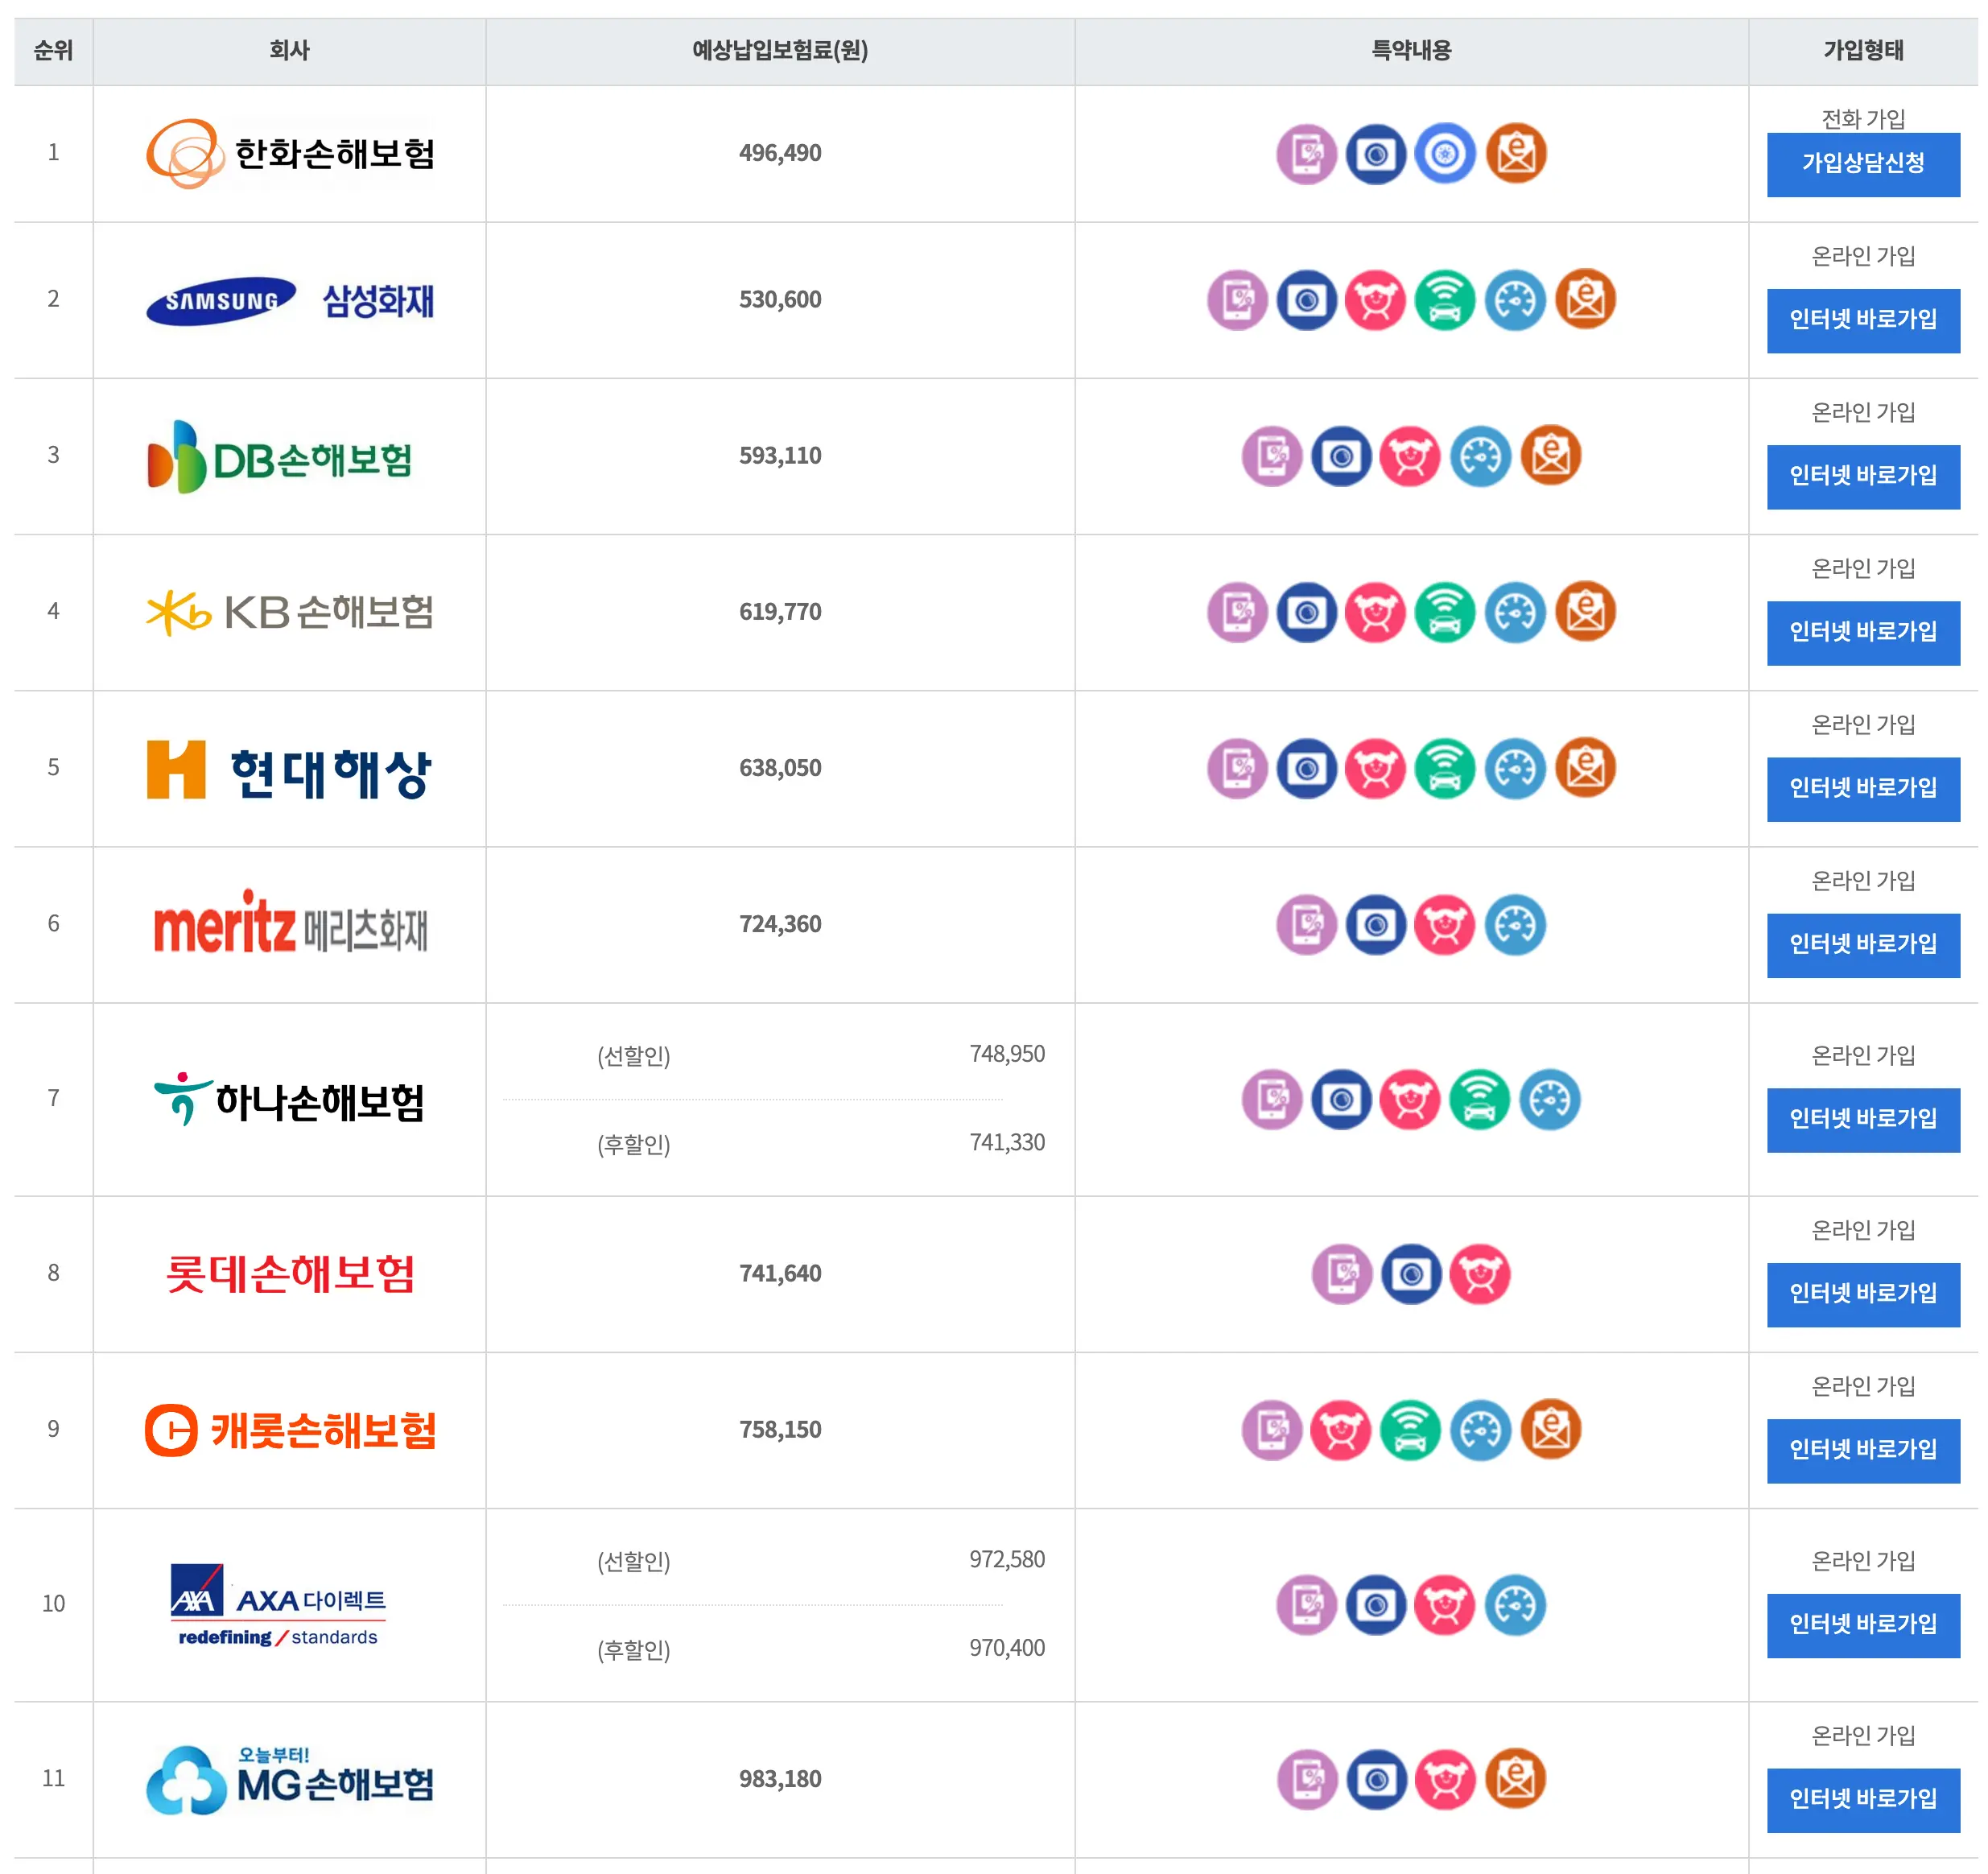
Task: Click Samsung Fire's purple mobile discount icon
Action: [1237, 300]
